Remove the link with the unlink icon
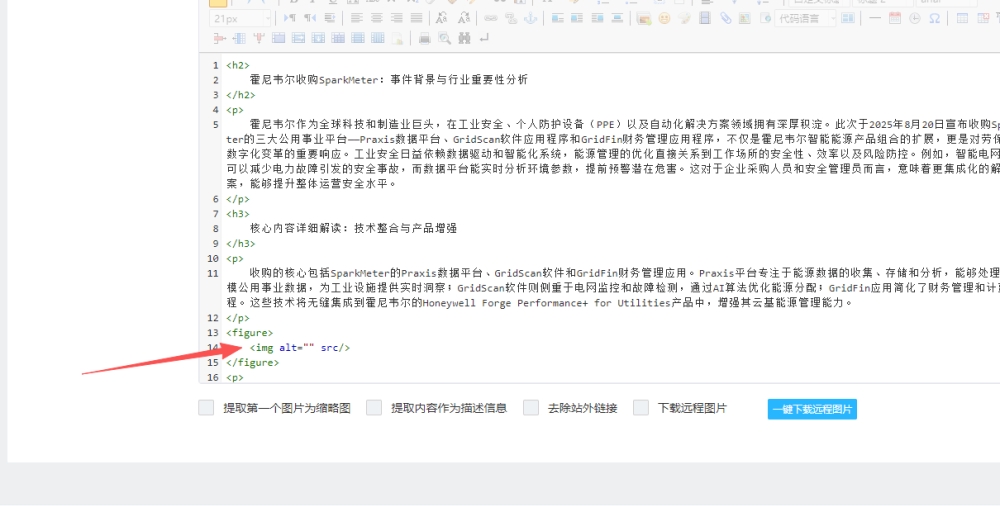The height and width of the screenshot is (512, 1000). pos(511,18)
